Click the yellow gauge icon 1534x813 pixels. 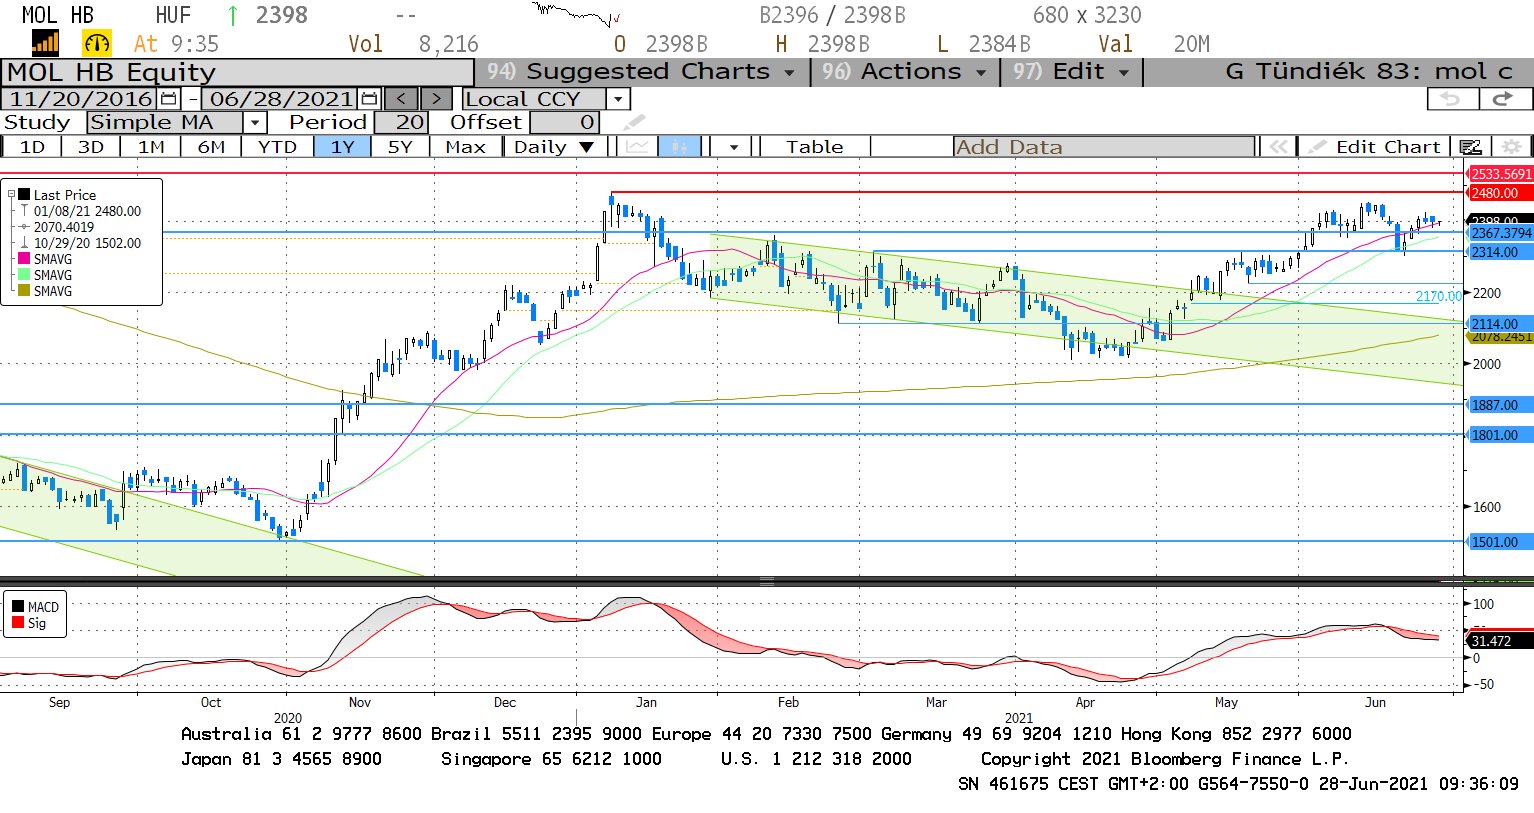point(97,43)
